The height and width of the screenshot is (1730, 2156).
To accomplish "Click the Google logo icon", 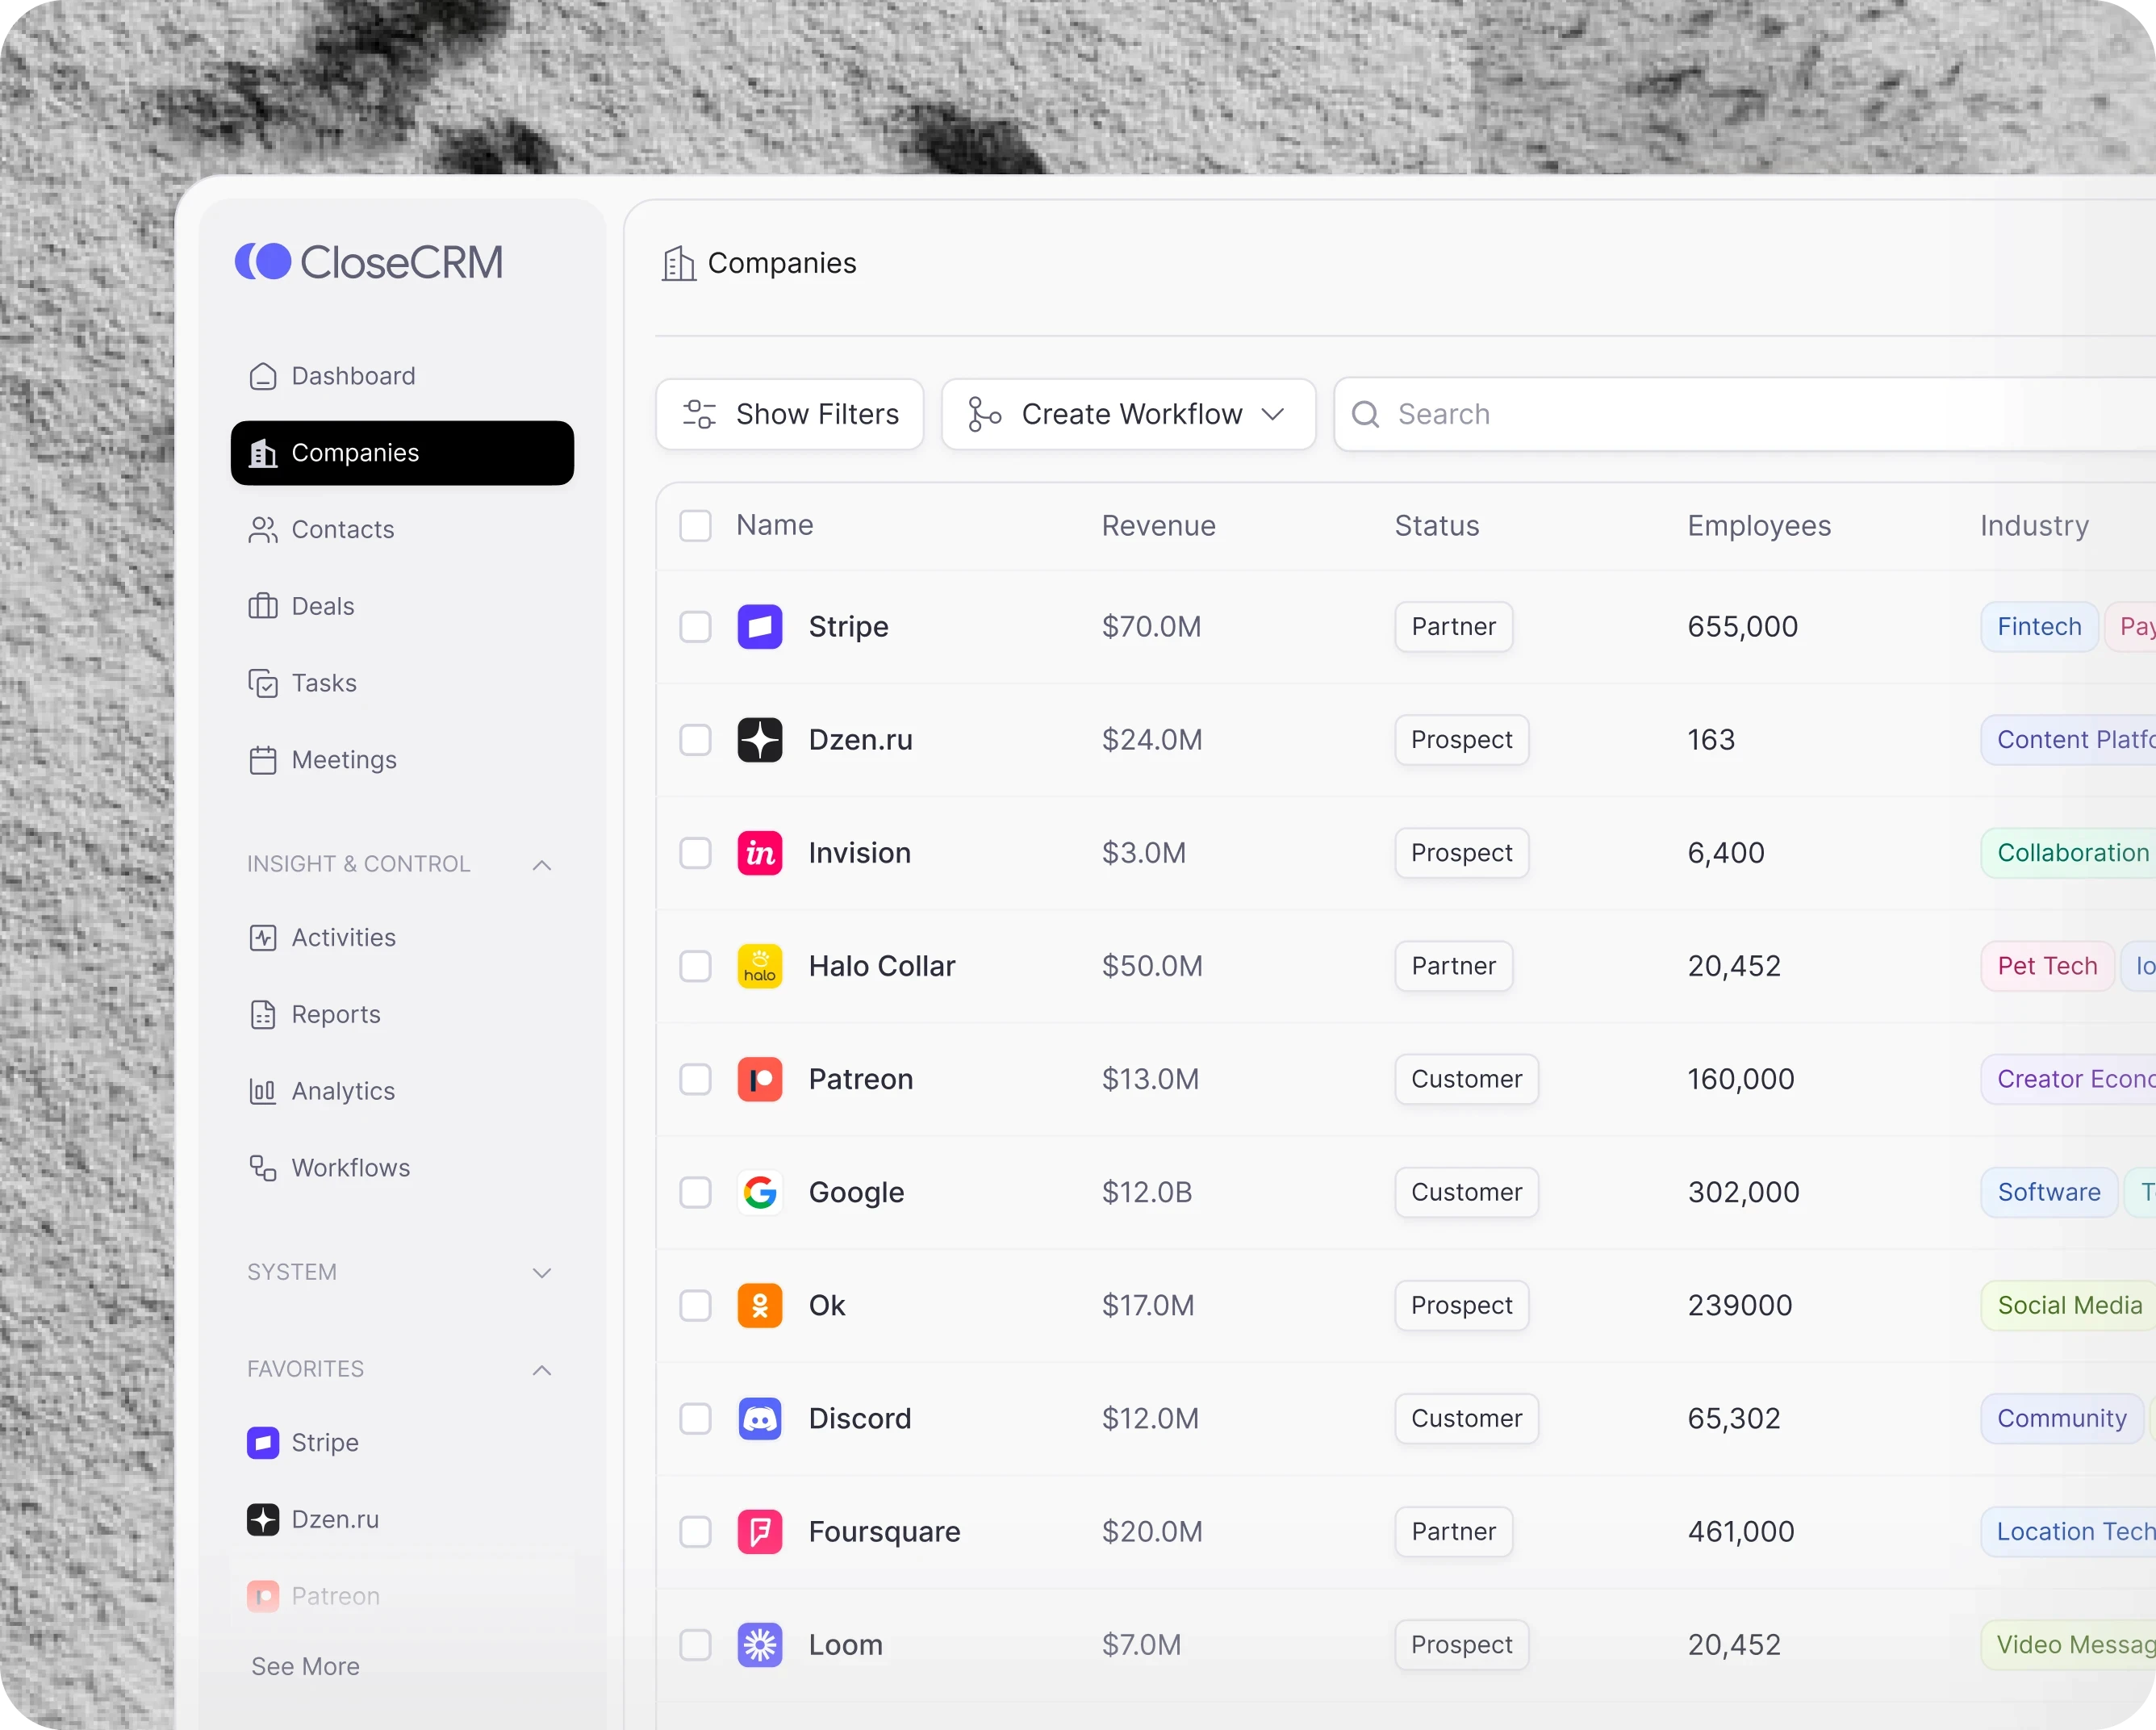I will click(x=760, y=1192).
